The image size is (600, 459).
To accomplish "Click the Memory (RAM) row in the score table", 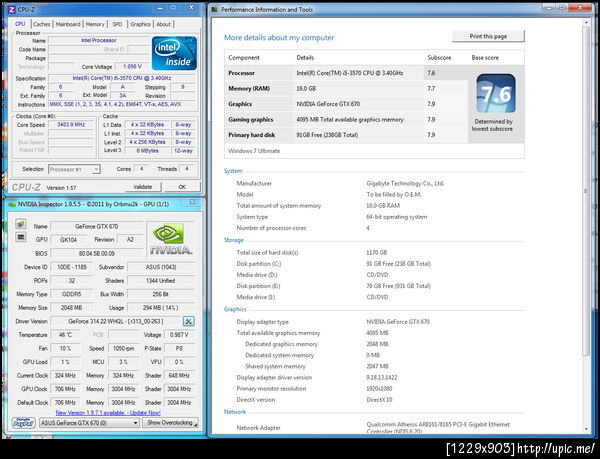I will coord(346,88).
